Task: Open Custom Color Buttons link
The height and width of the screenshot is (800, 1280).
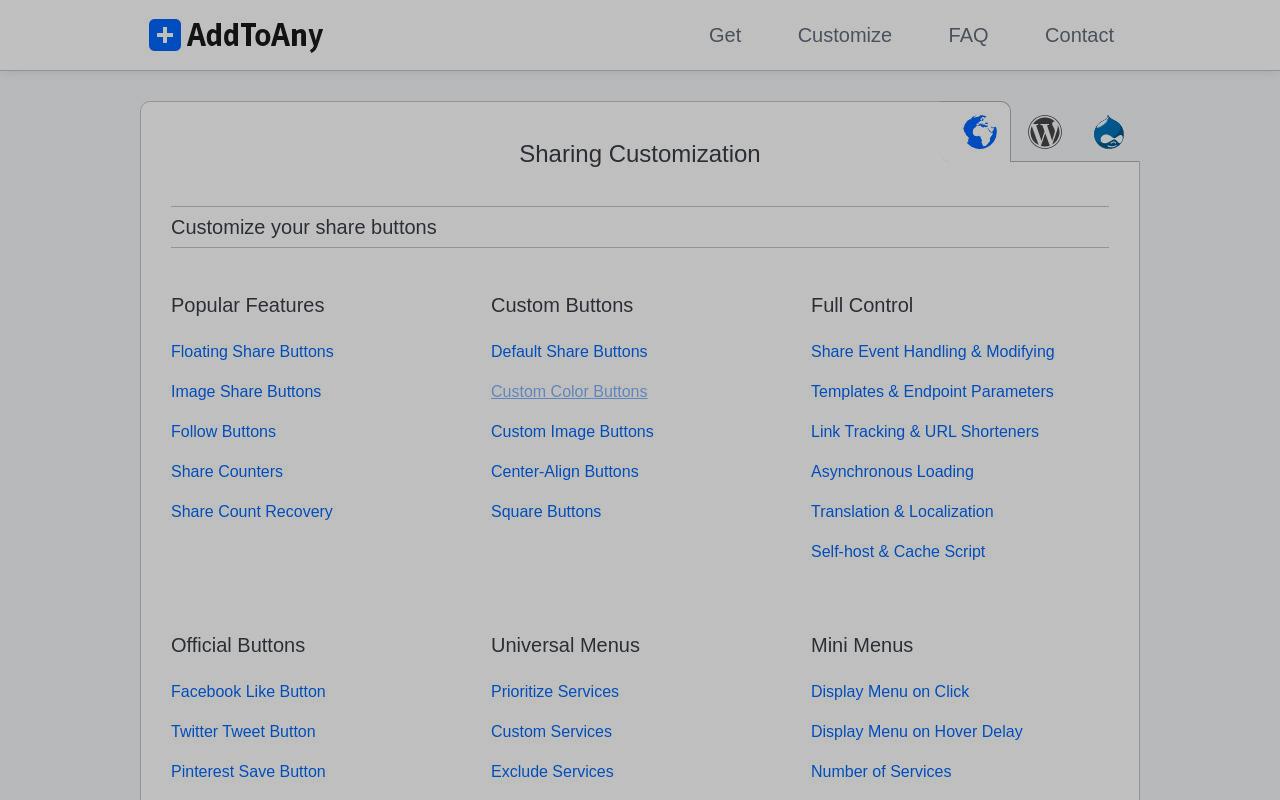Action: 569,391
